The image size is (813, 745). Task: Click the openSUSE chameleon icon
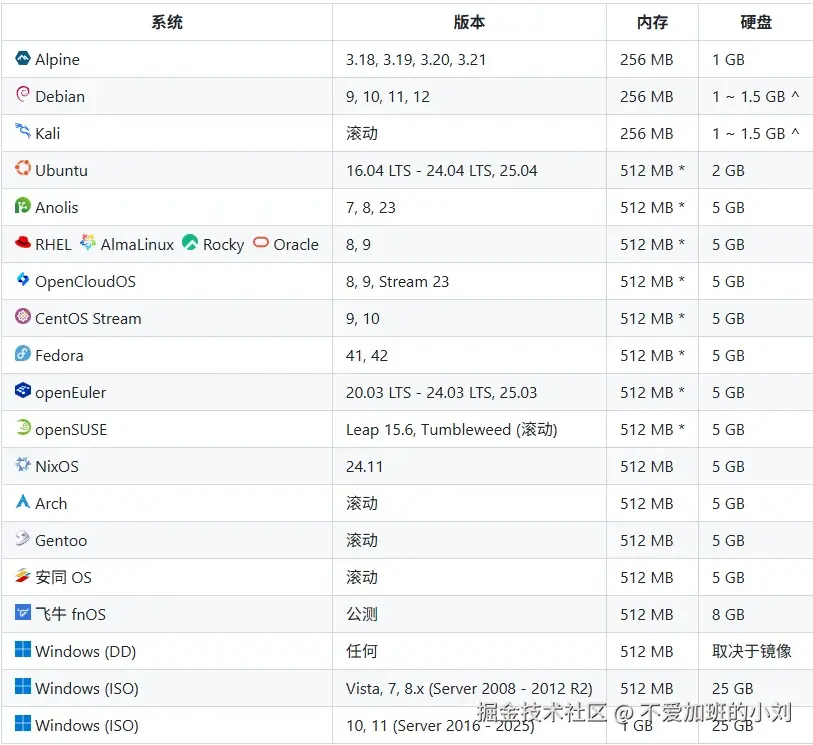point(23,427)
